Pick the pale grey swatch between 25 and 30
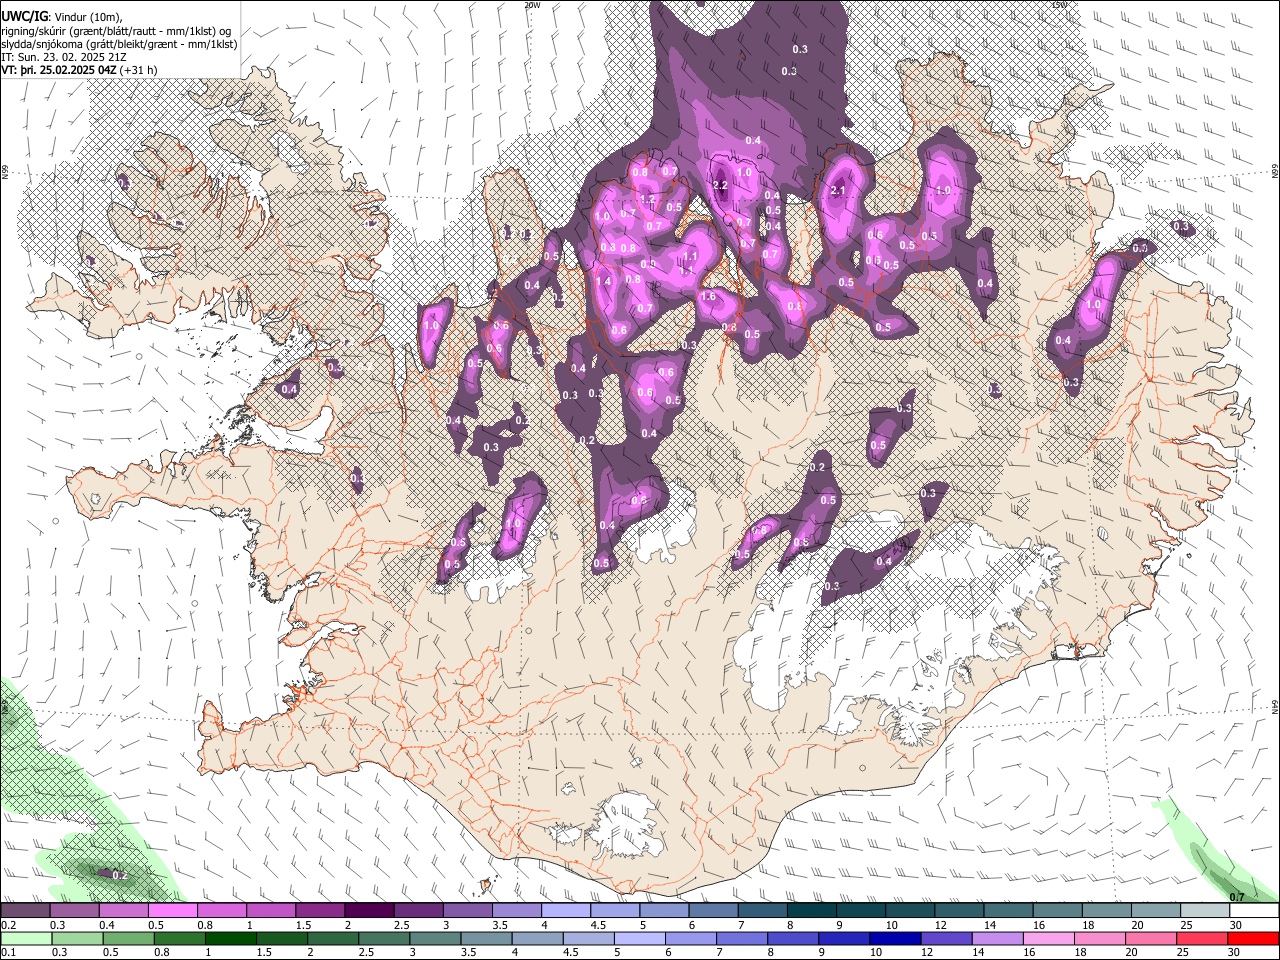 [x=1206, y=911]
